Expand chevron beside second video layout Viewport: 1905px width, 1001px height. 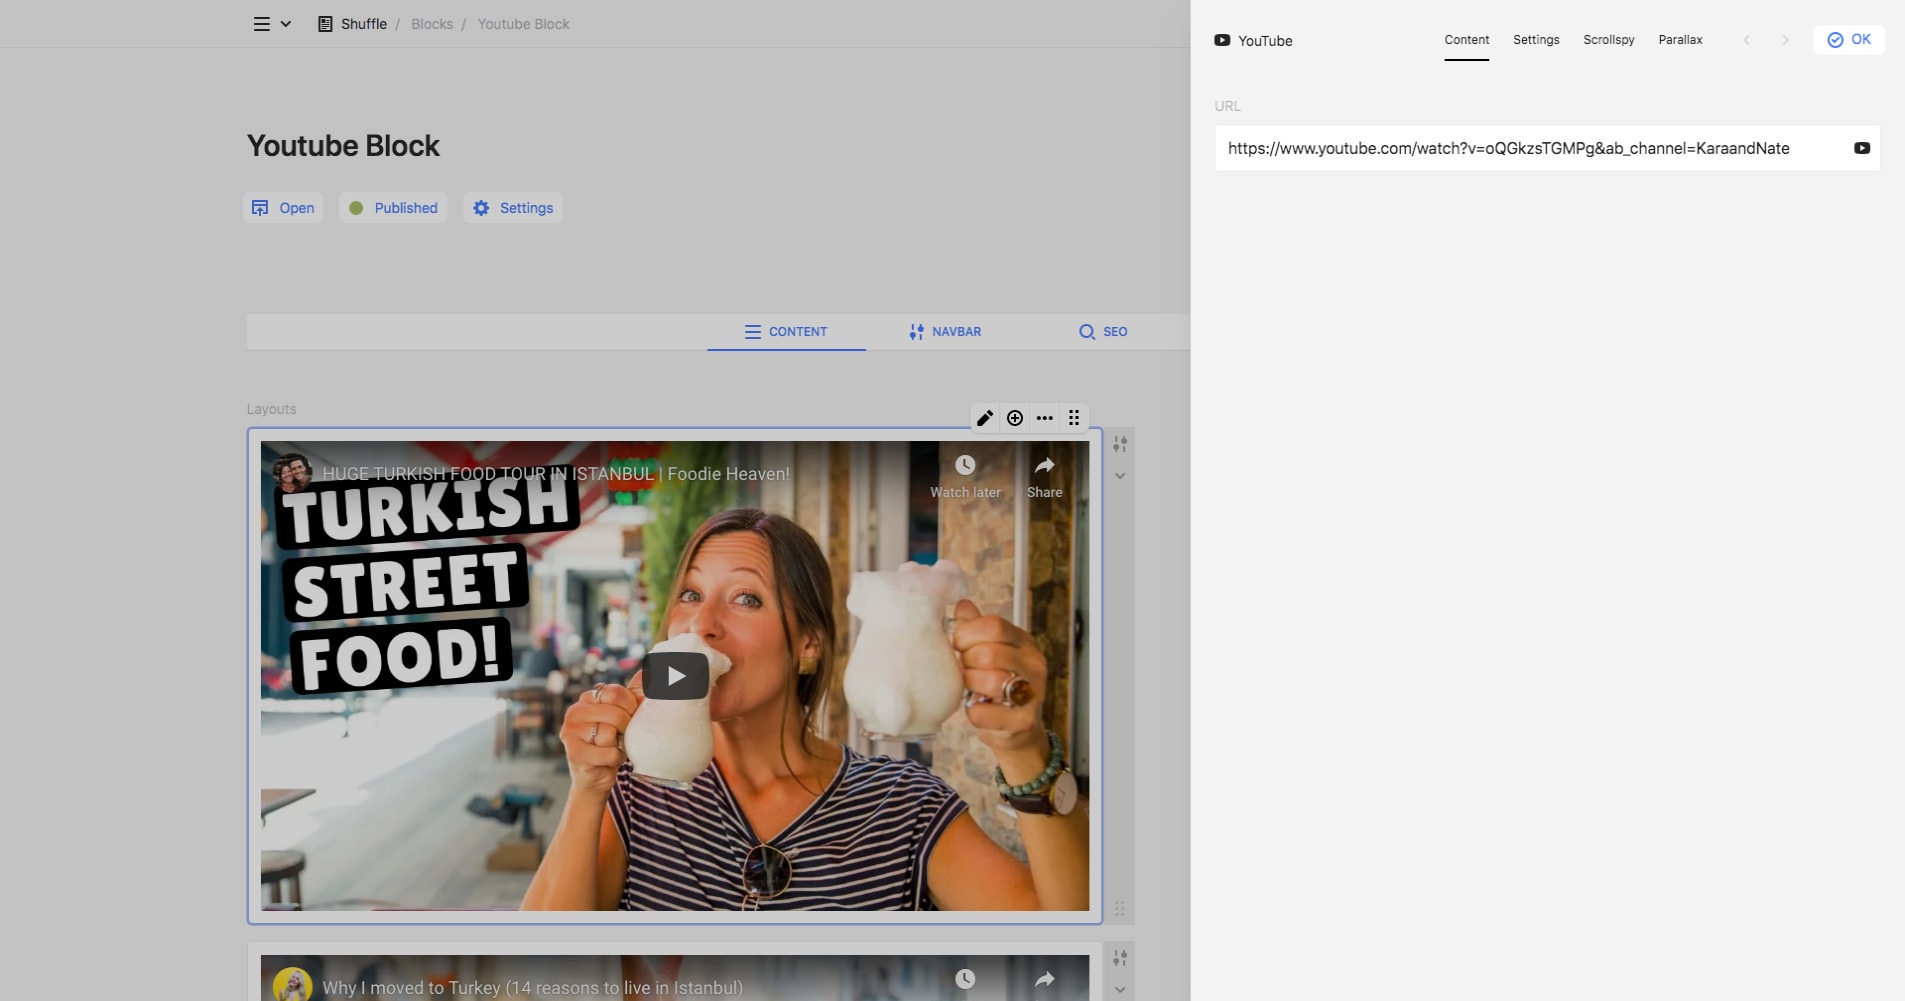tap(1120, 990)
